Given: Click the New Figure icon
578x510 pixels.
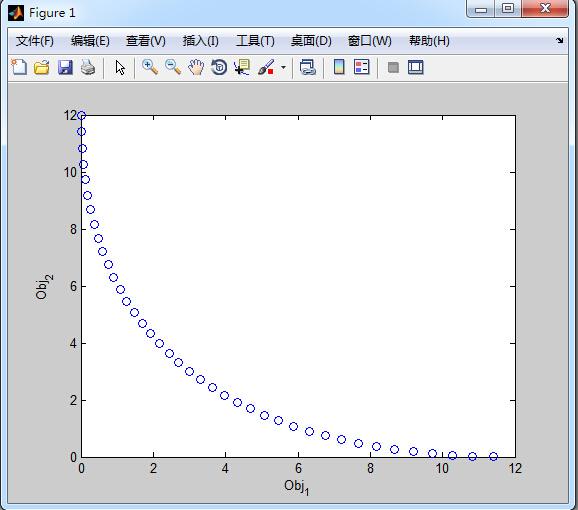Looking at the screenshot, I should tap(19, 67).
